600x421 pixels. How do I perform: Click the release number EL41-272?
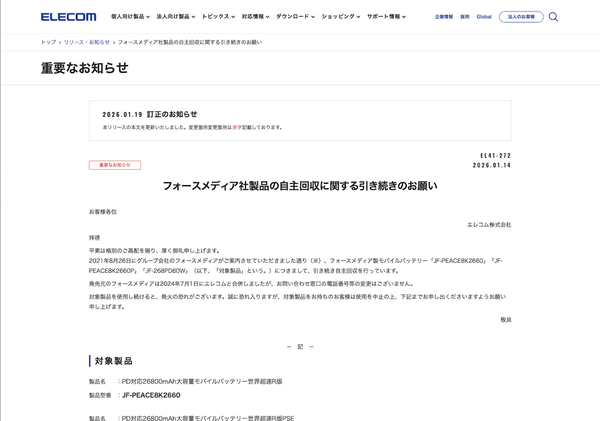(496, 155)
